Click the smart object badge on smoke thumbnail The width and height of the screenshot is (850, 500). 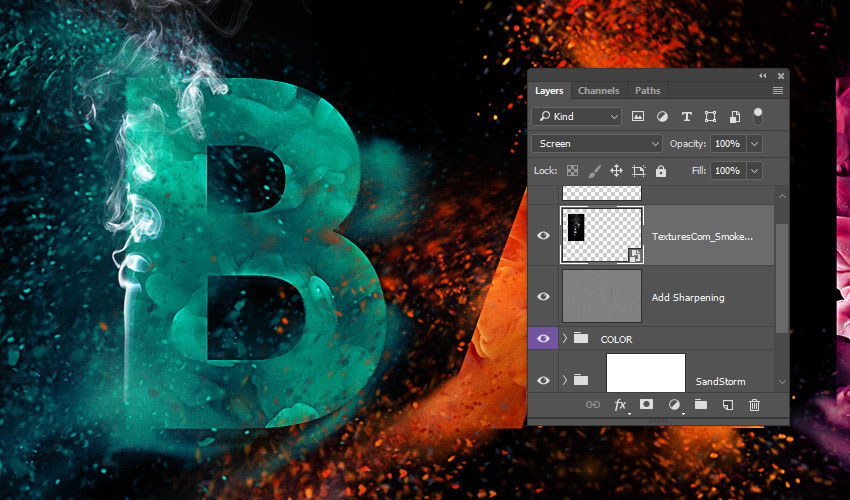[x=635, y=255]
